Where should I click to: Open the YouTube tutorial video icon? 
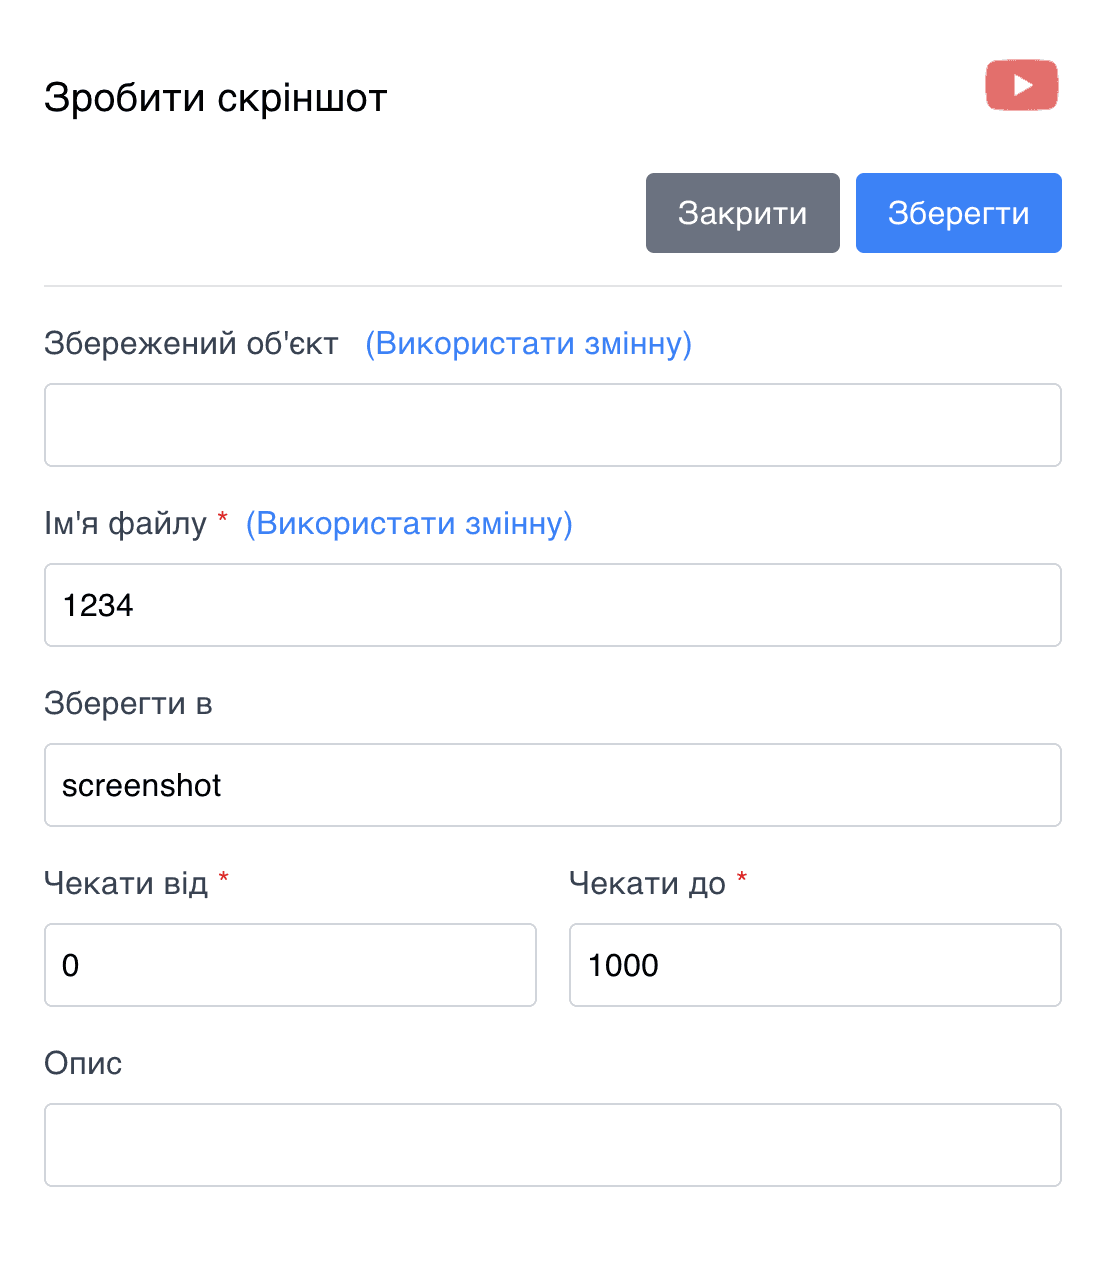(x=1021, y=85)
